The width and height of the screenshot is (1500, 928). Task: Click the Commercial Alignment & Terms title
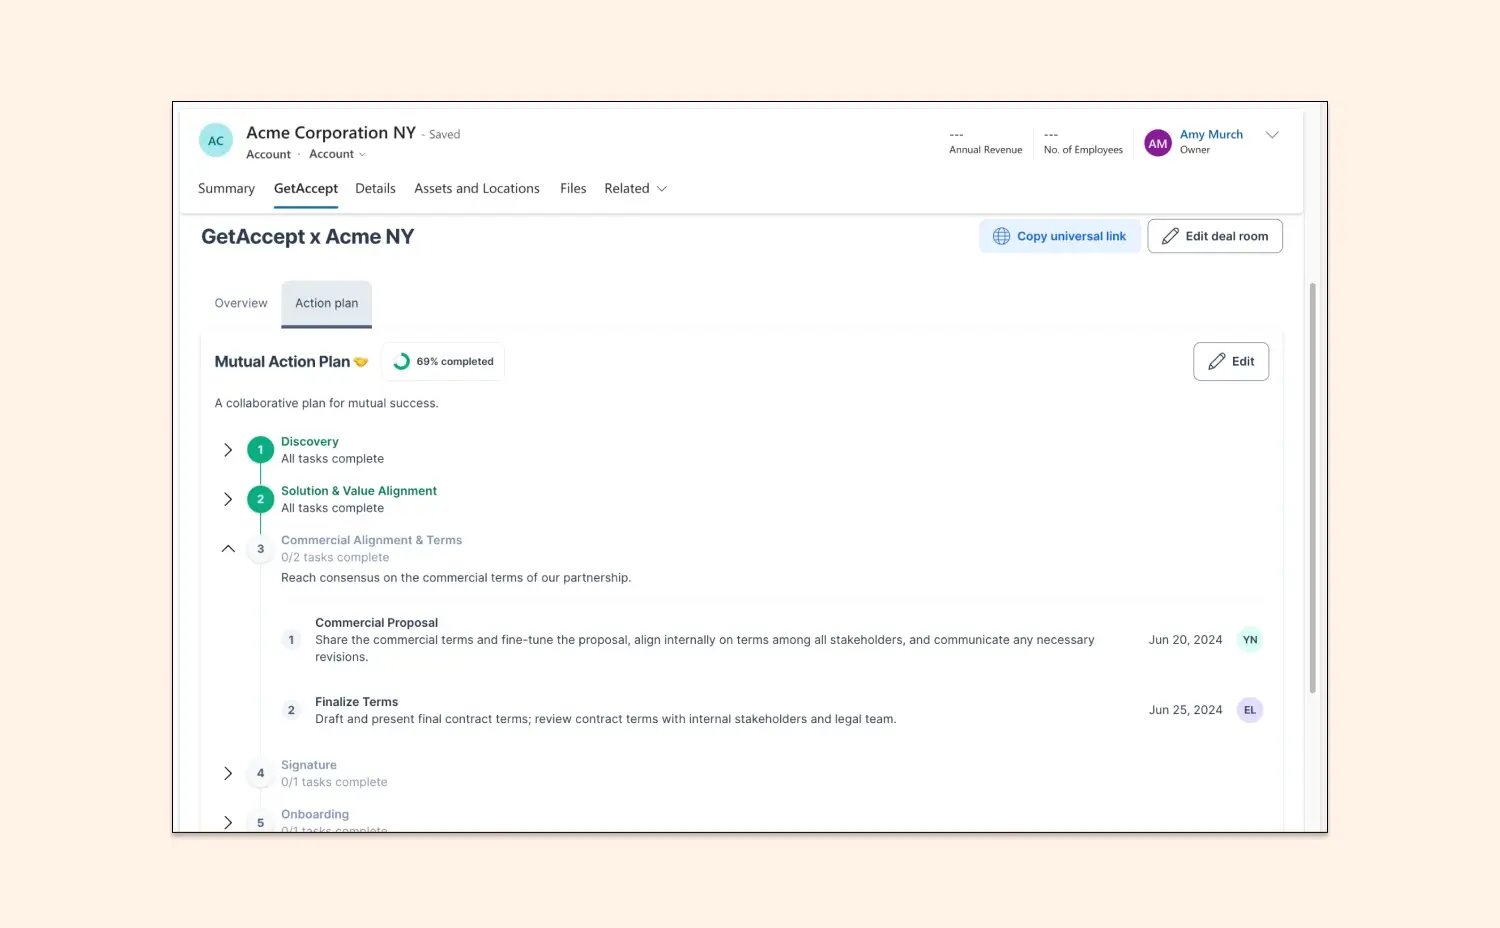click(371, 540)
